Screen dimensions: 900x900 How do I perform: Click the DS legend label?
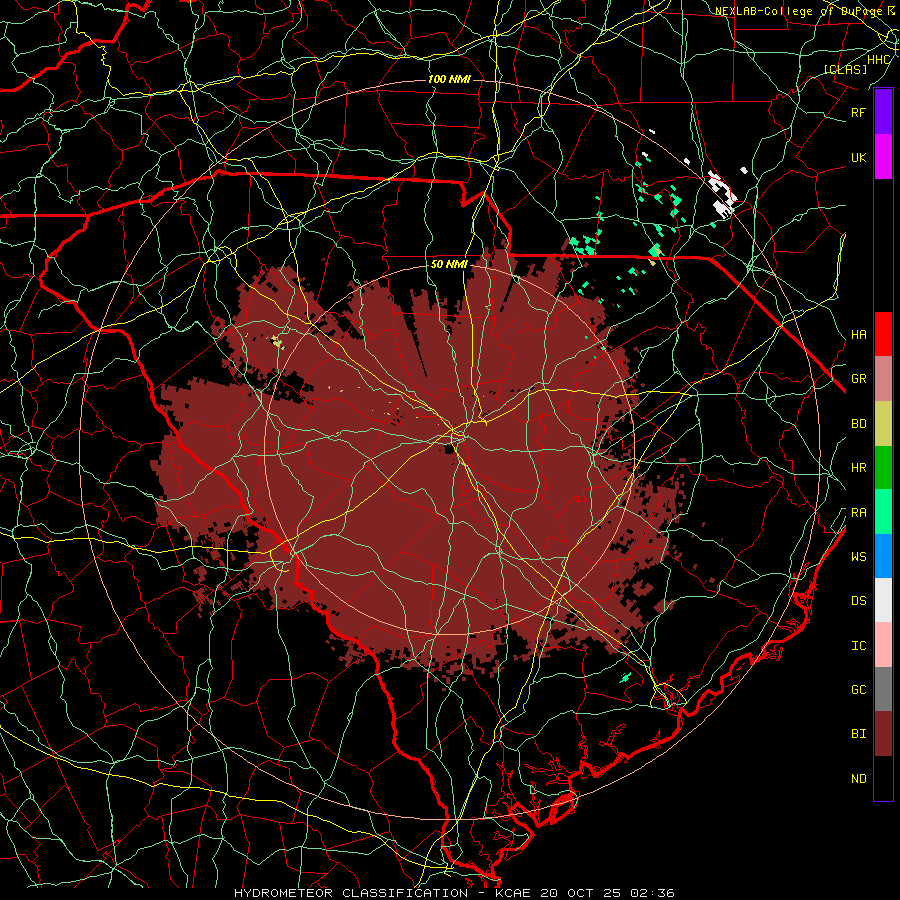pos(858,601)
